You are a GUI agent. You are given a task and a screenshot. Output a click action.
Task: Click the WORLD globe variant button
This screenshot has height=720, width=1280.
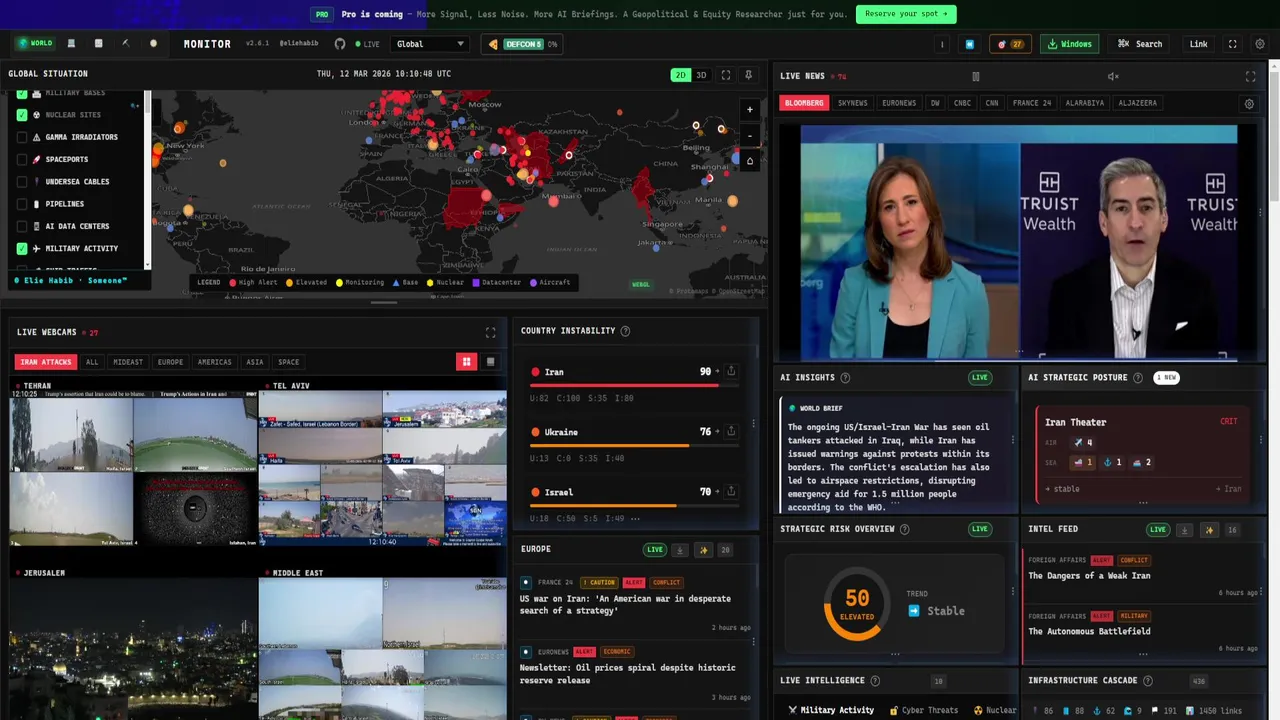(x=35, y=44)
